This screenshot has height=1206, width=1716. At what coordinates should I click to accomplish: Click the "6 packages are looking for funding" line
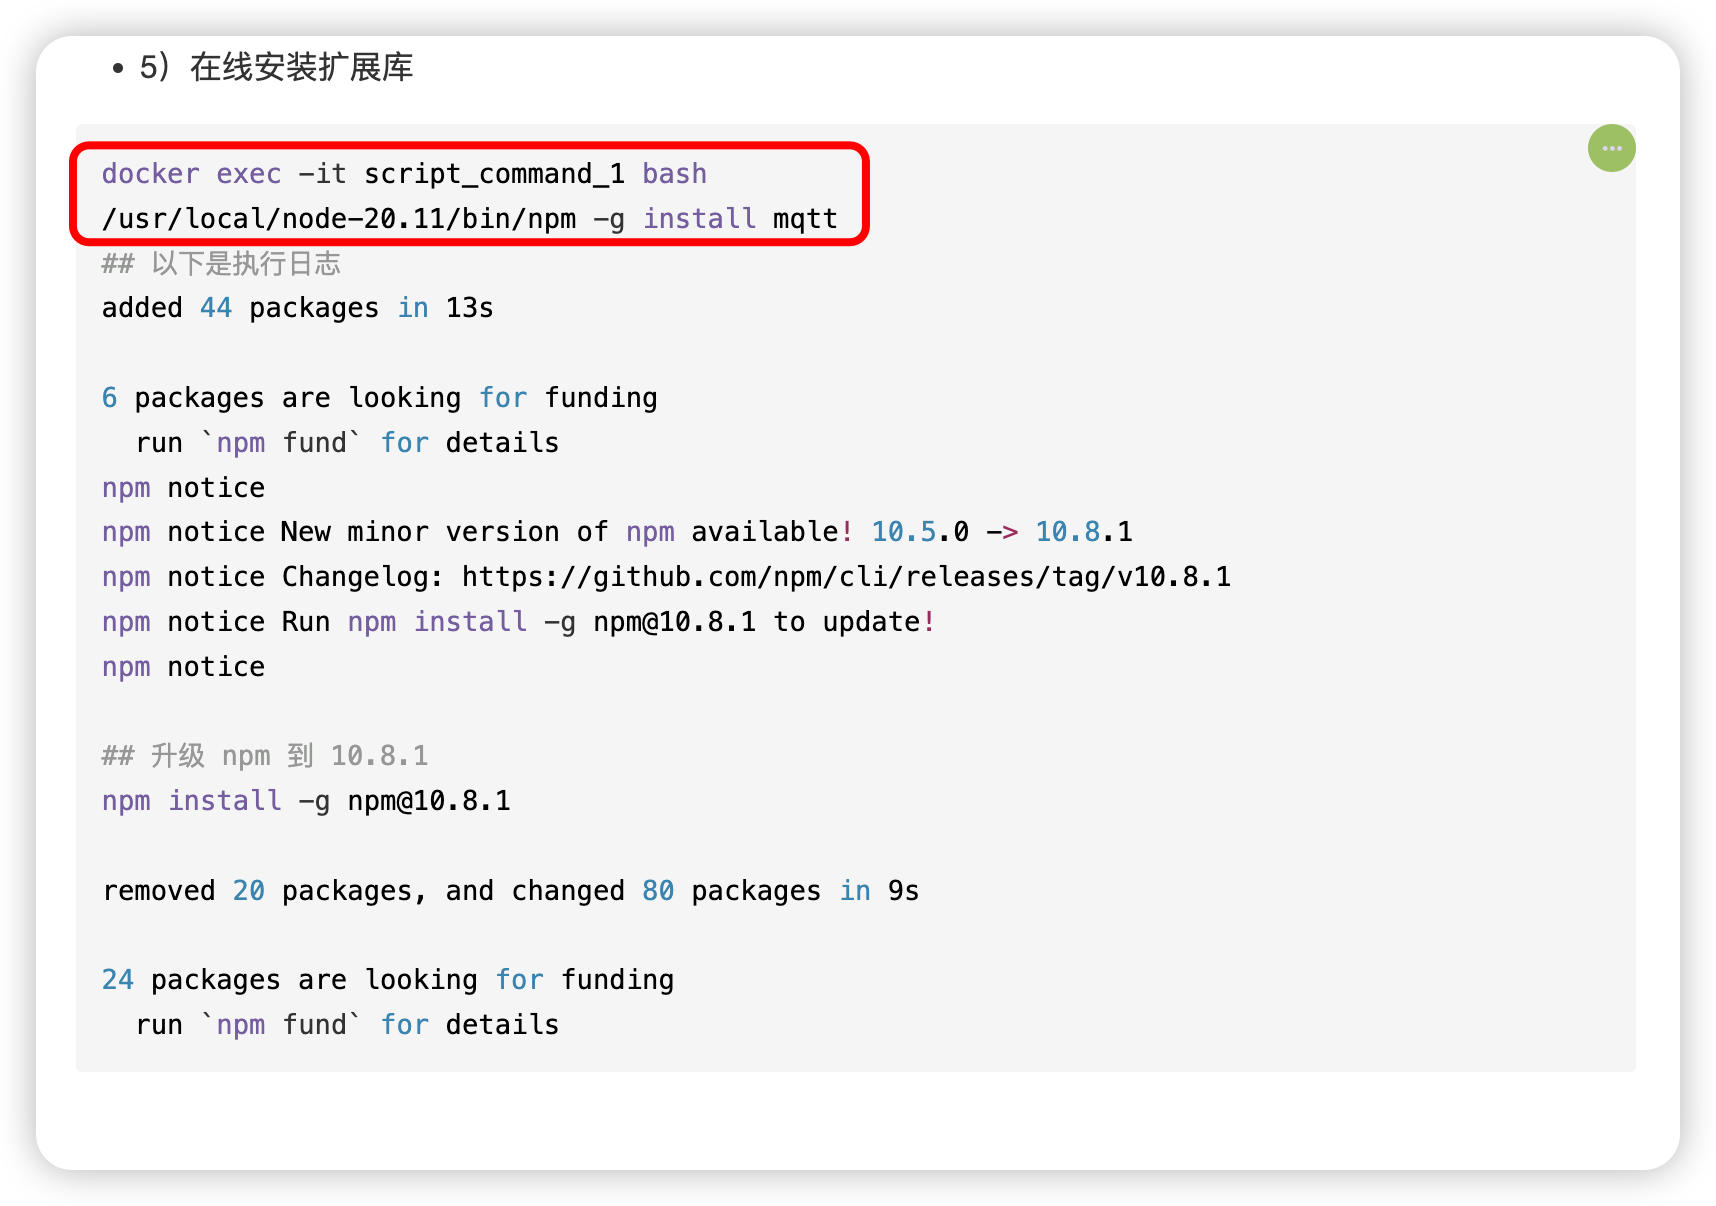point(379,398)
